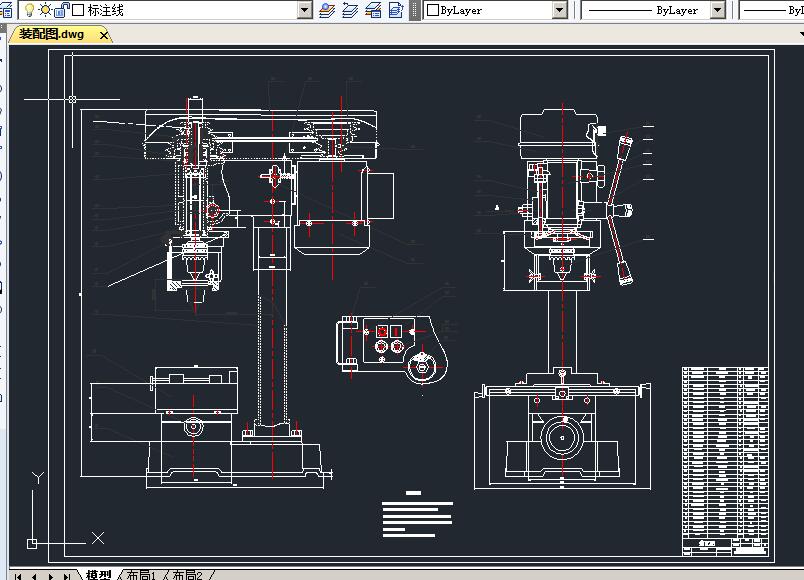Click the Layer Previous icon
This screenshot has height=580, width=804.
(350, 10)
